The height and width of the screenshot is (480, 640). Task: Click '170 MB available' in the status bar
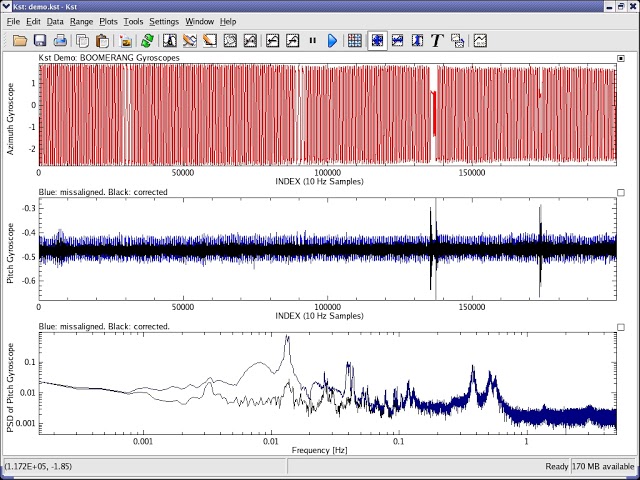coord(603,466)
